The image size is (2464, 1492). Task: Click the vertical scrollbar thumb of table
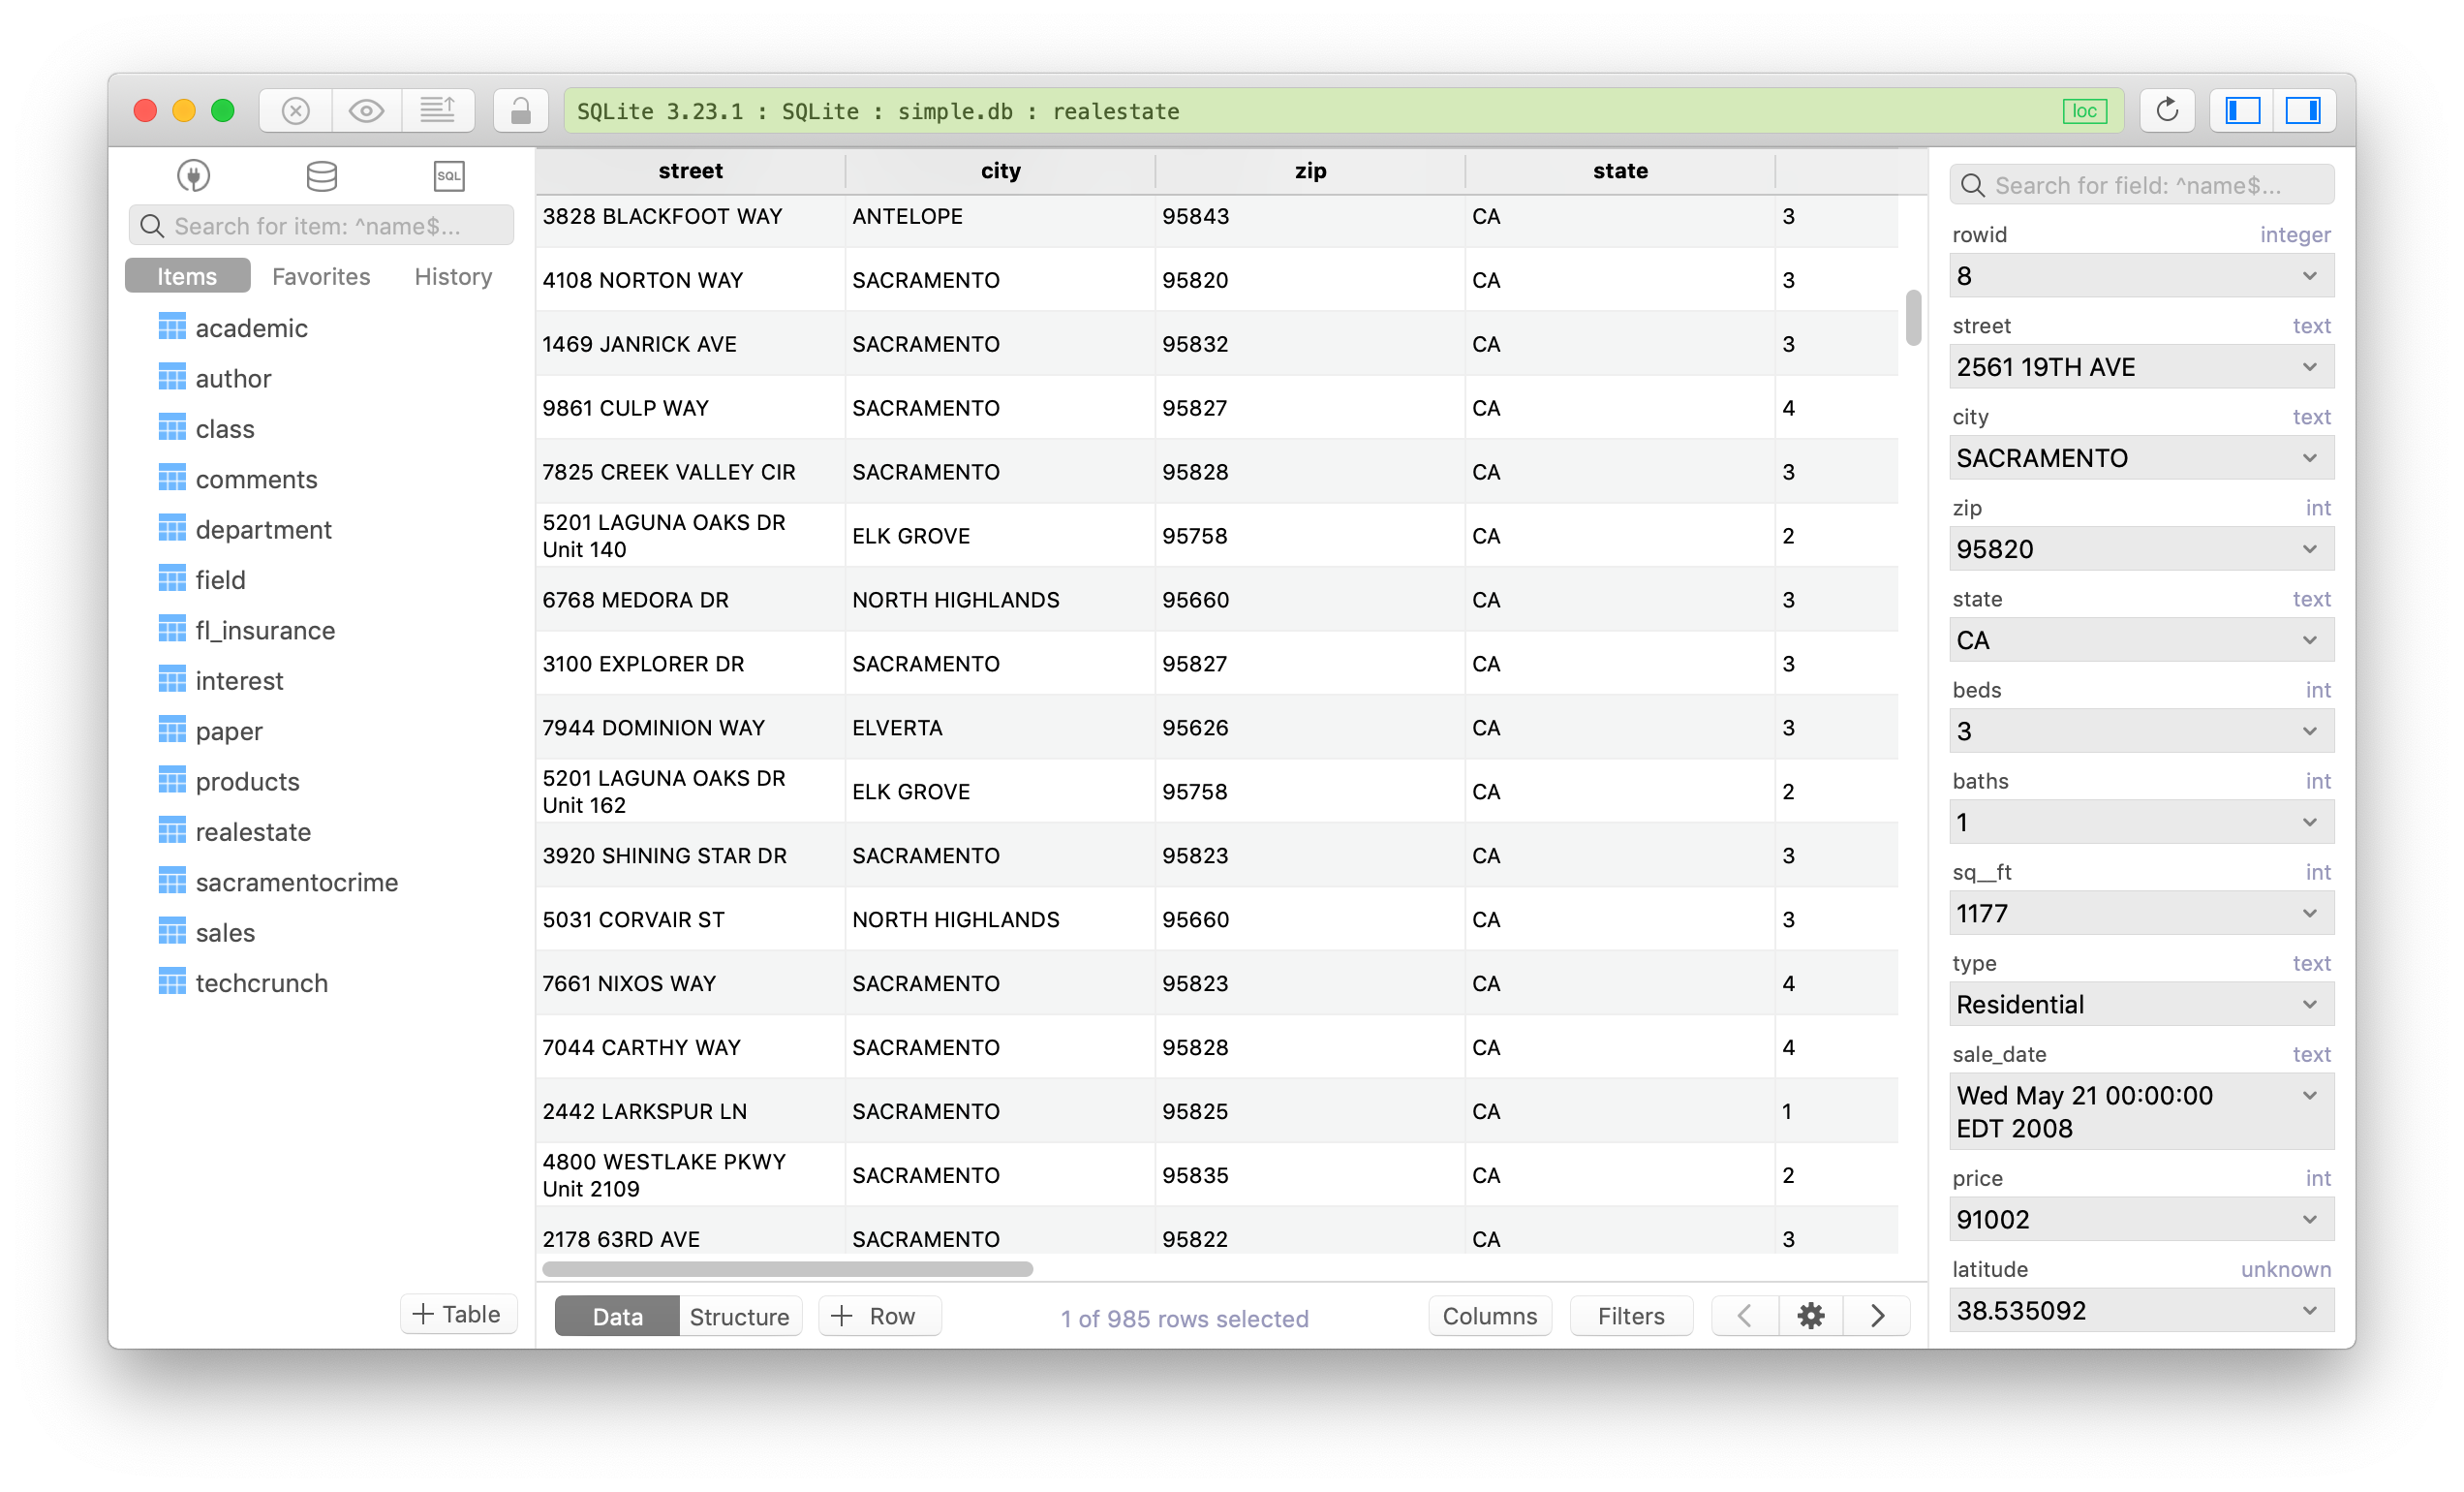coord(1913,318)
